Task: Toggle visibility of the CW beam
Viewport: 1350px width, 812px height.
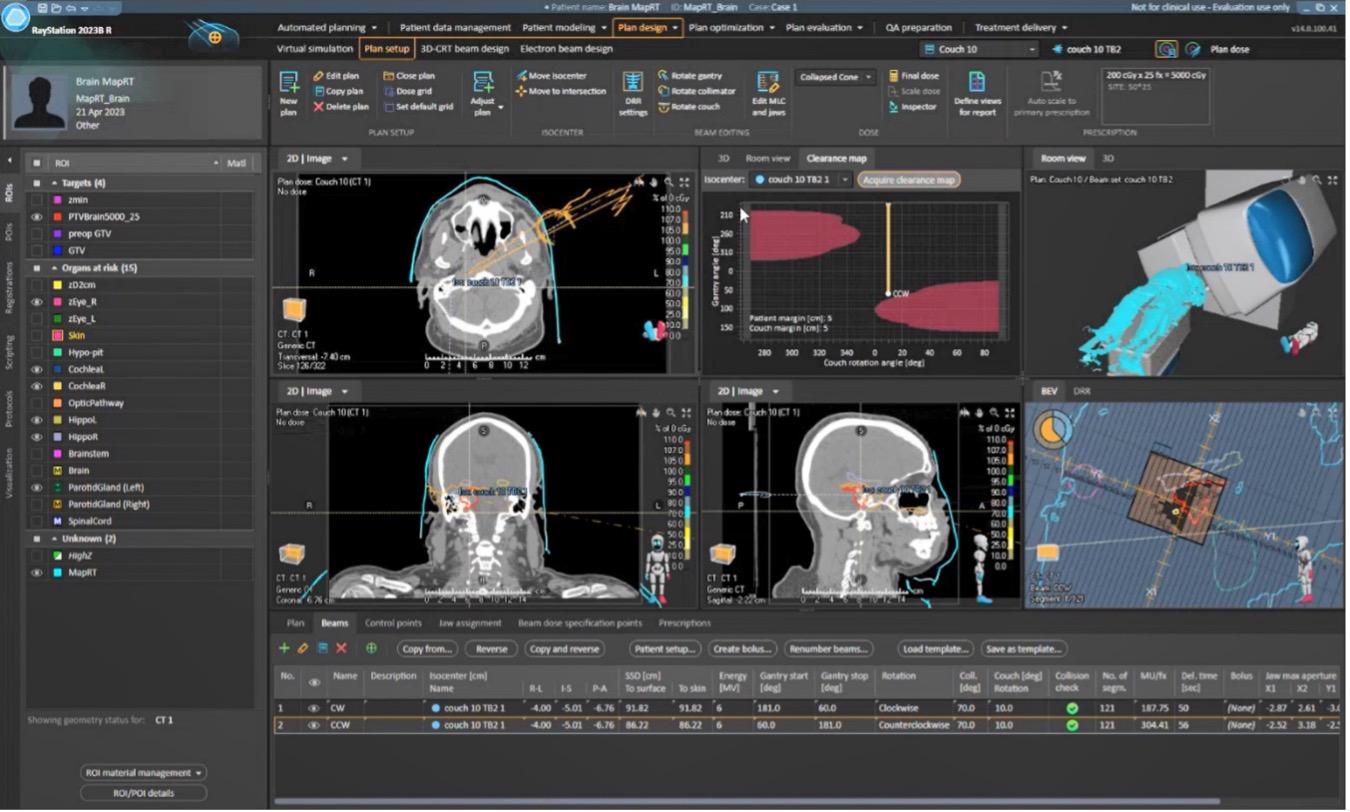Action: click(313, 707)
